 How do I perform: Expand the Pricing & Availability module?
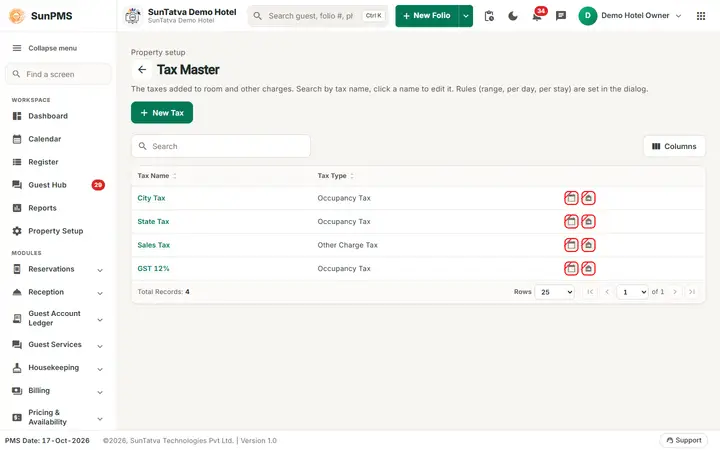pyautogui.click(x=58, y=417)
